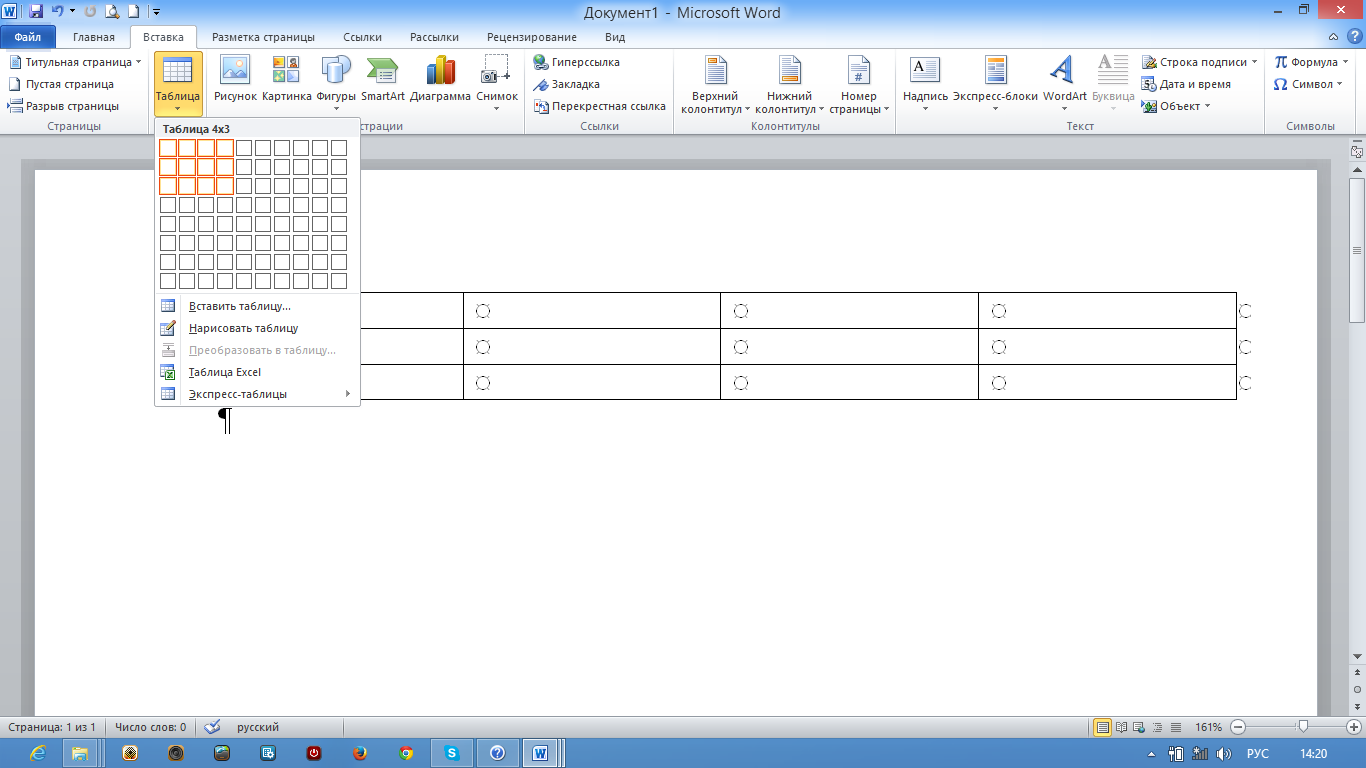
Task: Switch to the Главная tab
Action: click(x=93, y=37)
